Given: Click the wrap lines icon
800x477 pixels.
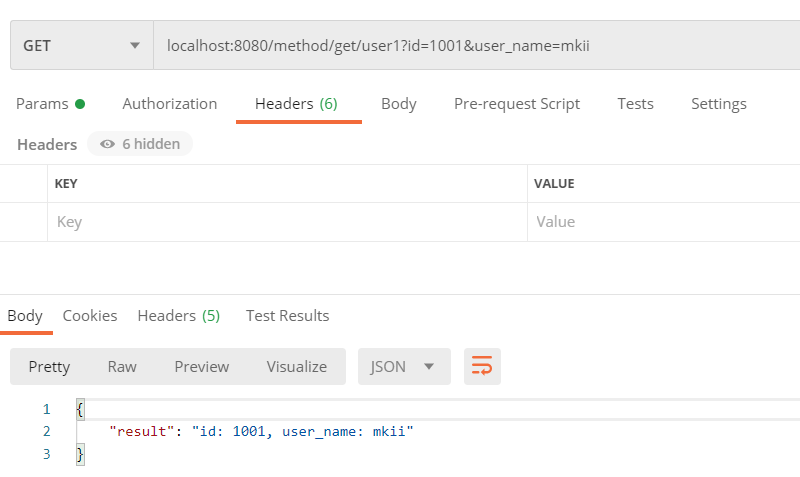Looking at the screenshot, I should click(482, 367).
